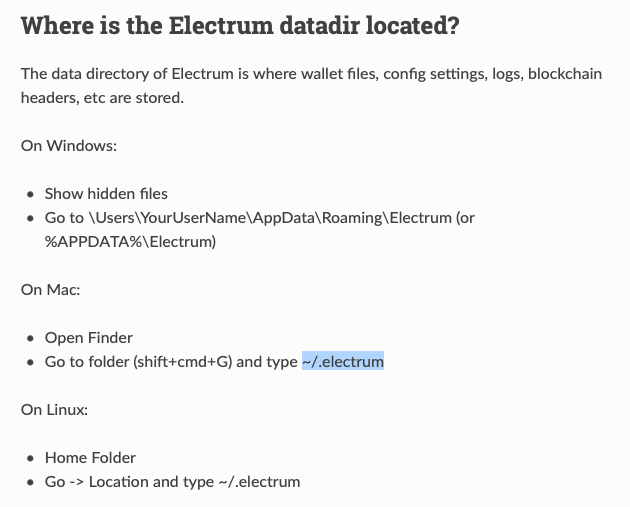Click the bullet before "Show hidden files"
Viewport: 630px width, 507px height.
tap(32, 195)
